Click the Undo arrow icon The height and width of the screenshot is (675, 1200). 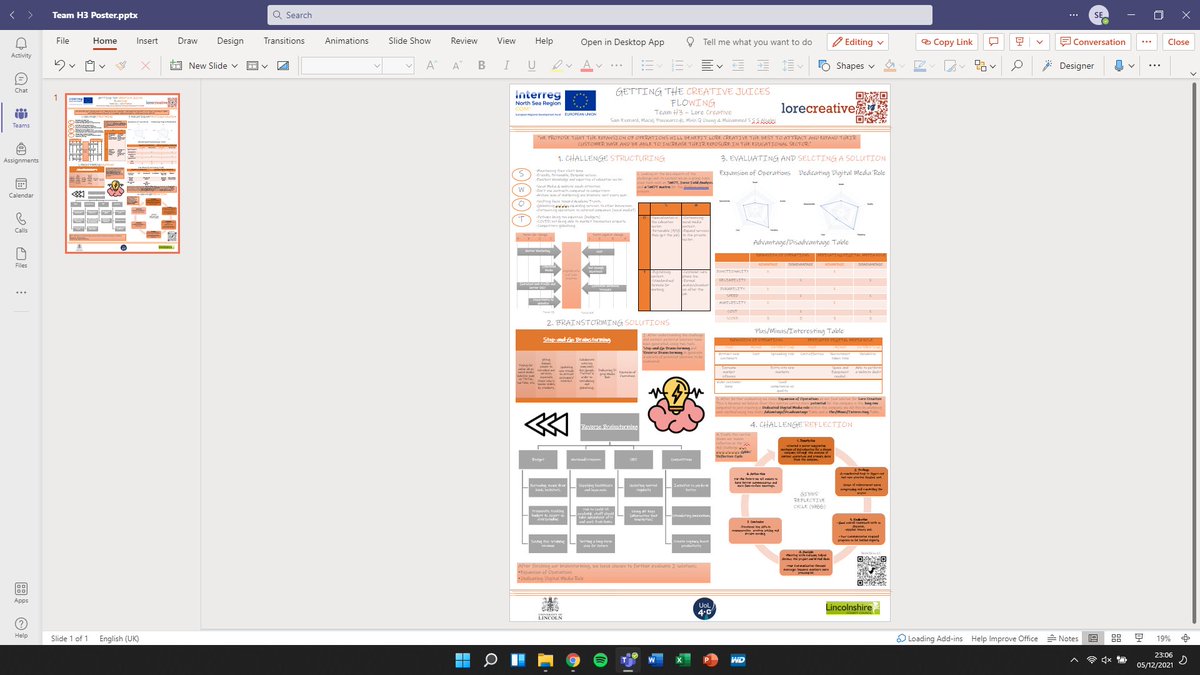click(x=59, y=65)
